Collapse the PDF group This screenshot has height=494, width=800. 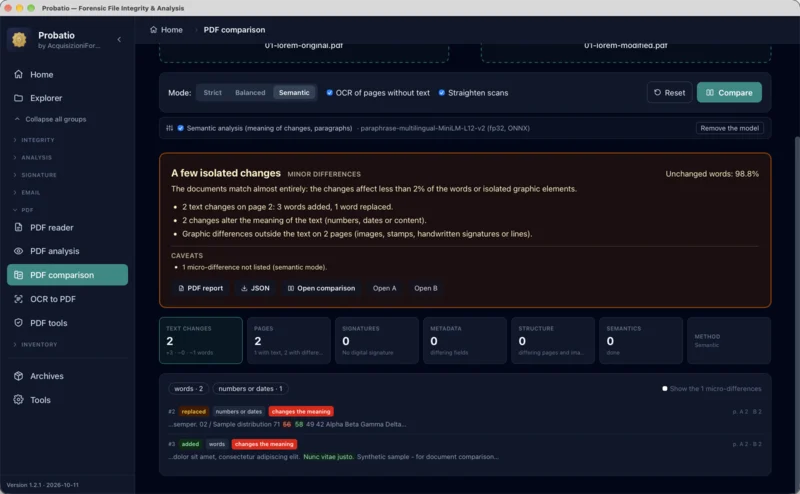(23, 210)
